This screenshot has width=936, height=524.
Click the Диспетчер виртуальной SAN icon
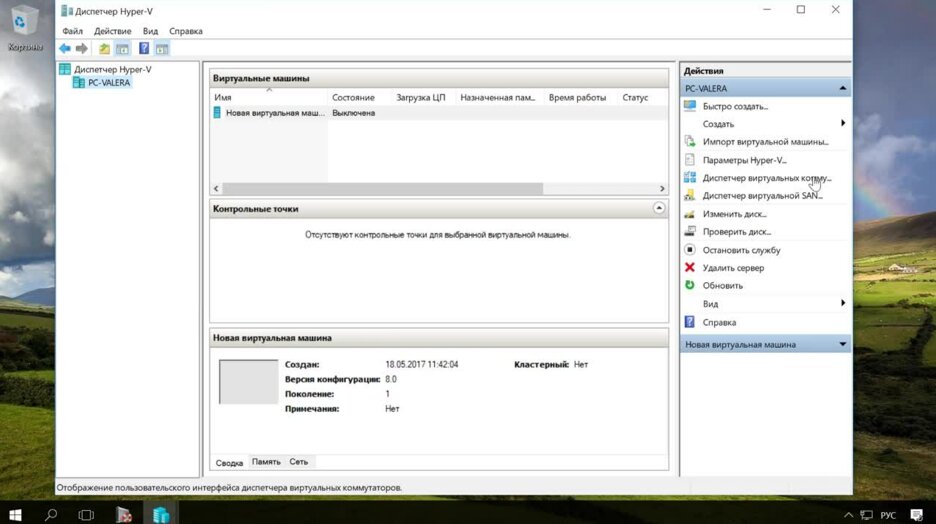pyautogui.click(x=690, y=195)
